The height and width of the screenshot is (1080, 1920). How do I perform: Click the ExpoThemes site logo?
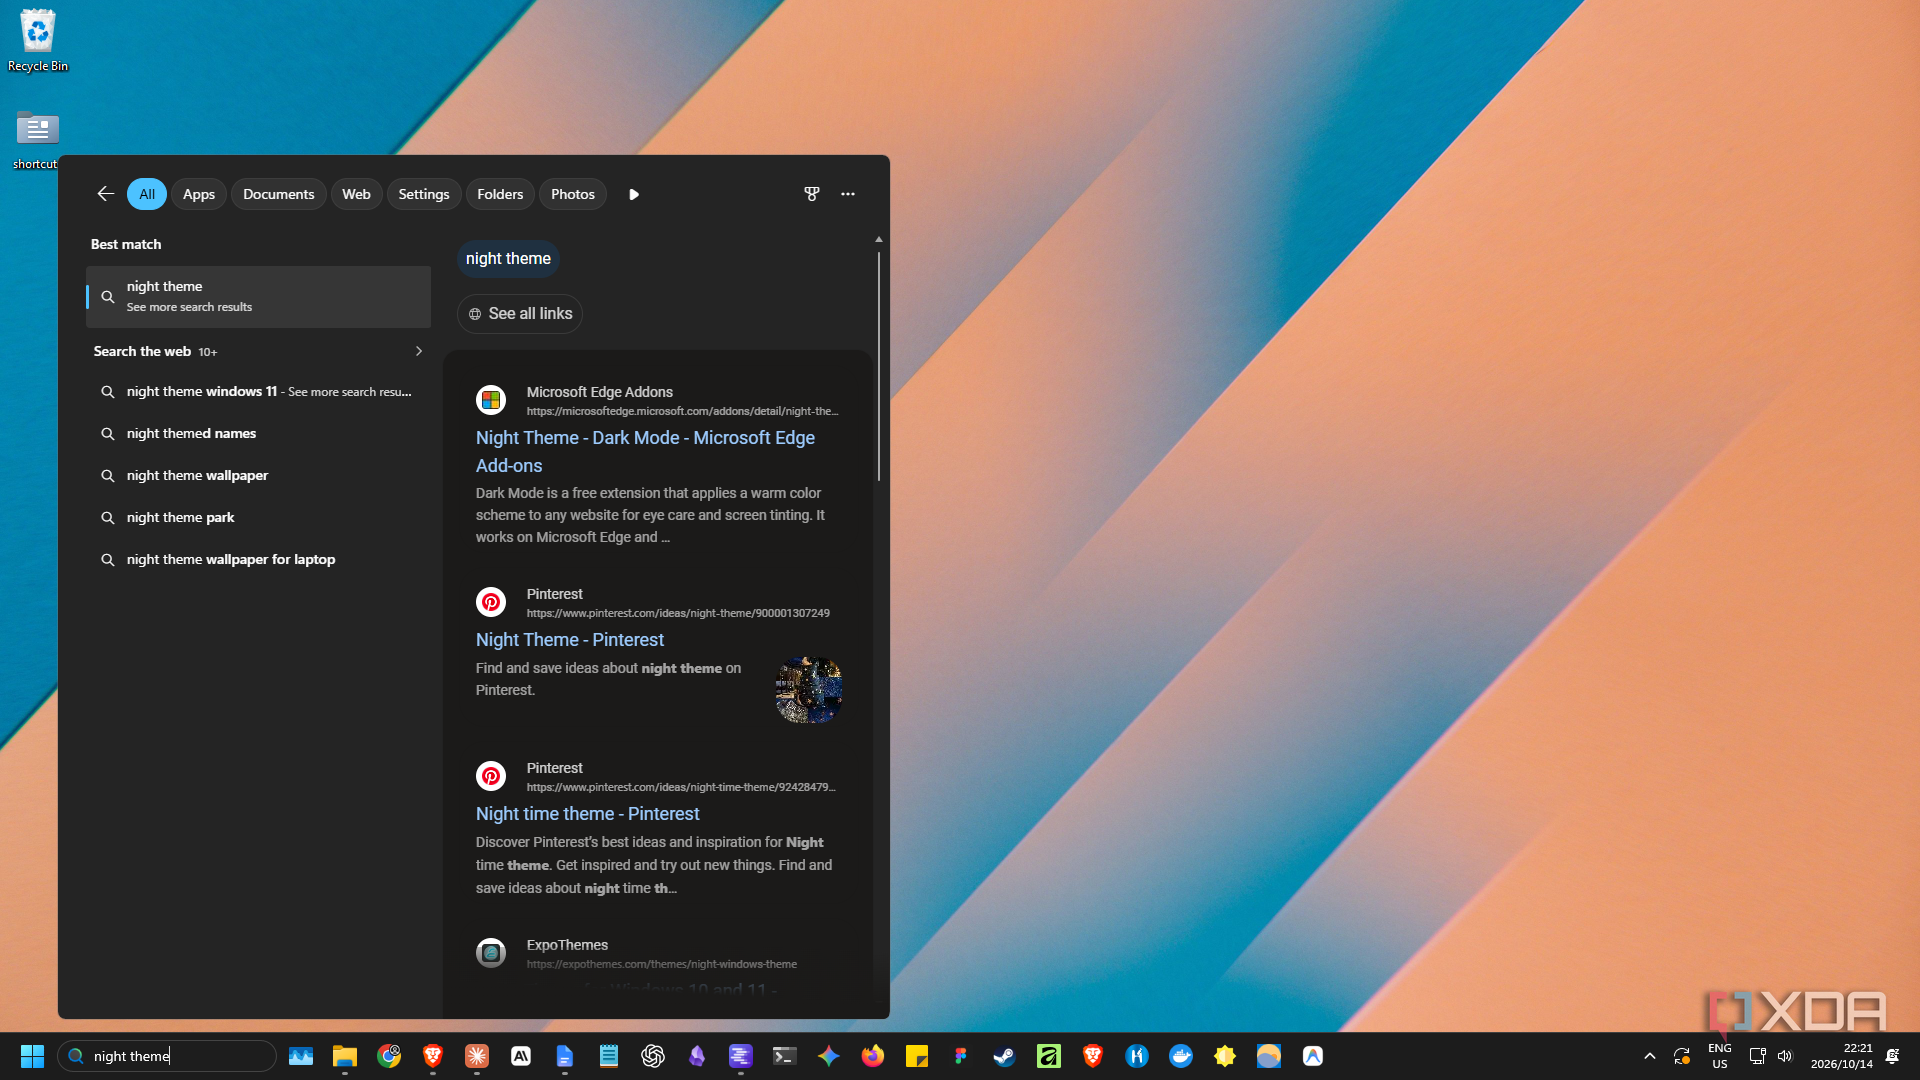pyautogui.click(x=491, y=953)
